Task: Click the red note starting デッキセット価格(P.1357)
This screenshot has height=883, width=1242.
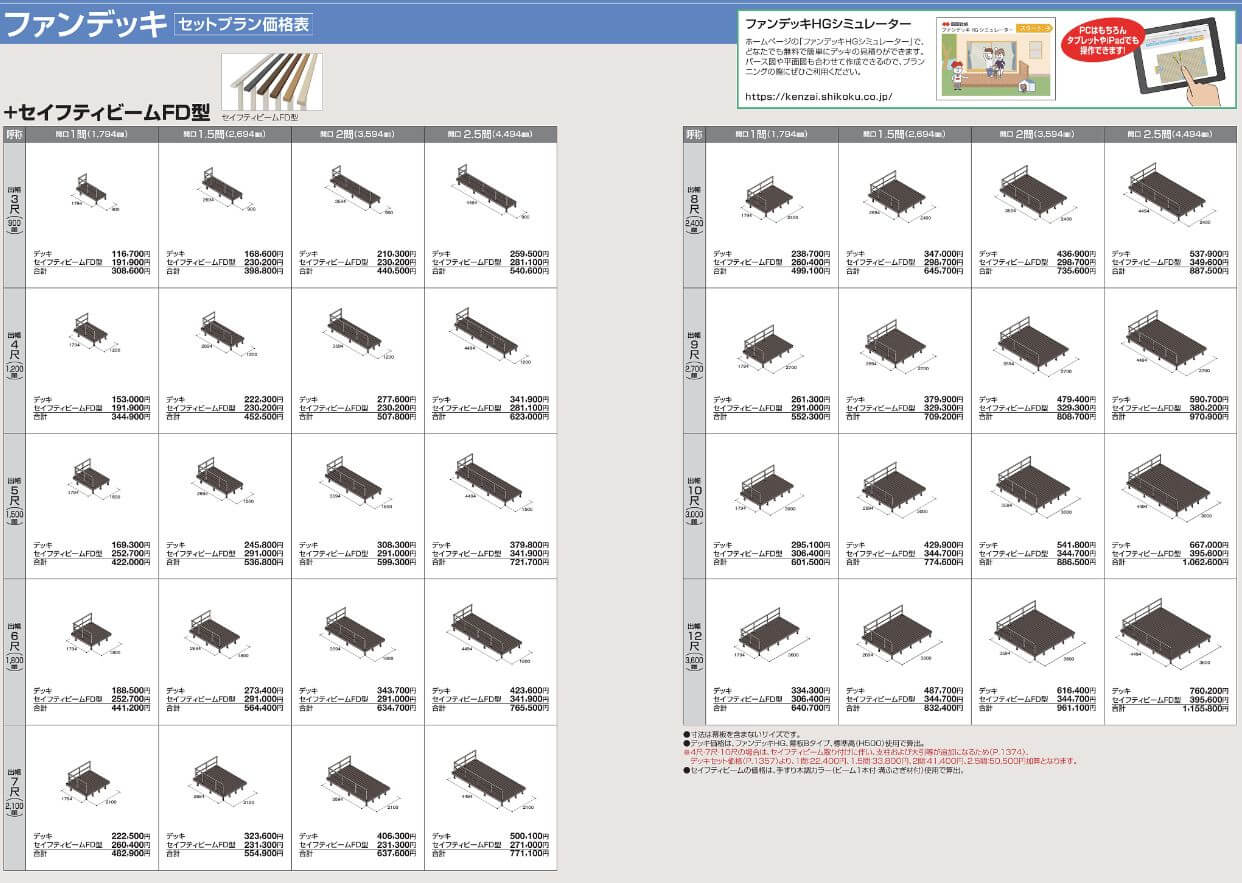Action: click(883, 761)
